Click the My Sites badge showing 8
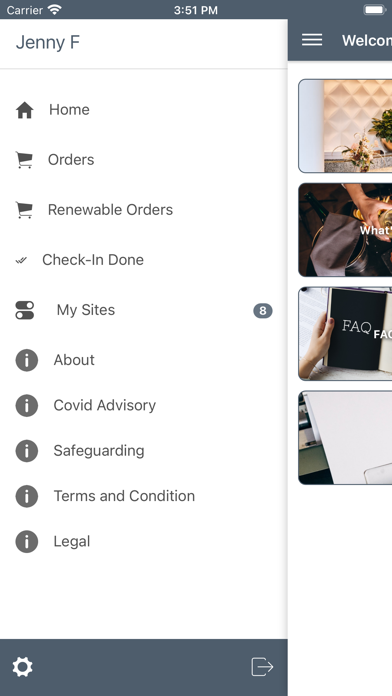Viewport: 392px width, 696px height. point(263,311)
